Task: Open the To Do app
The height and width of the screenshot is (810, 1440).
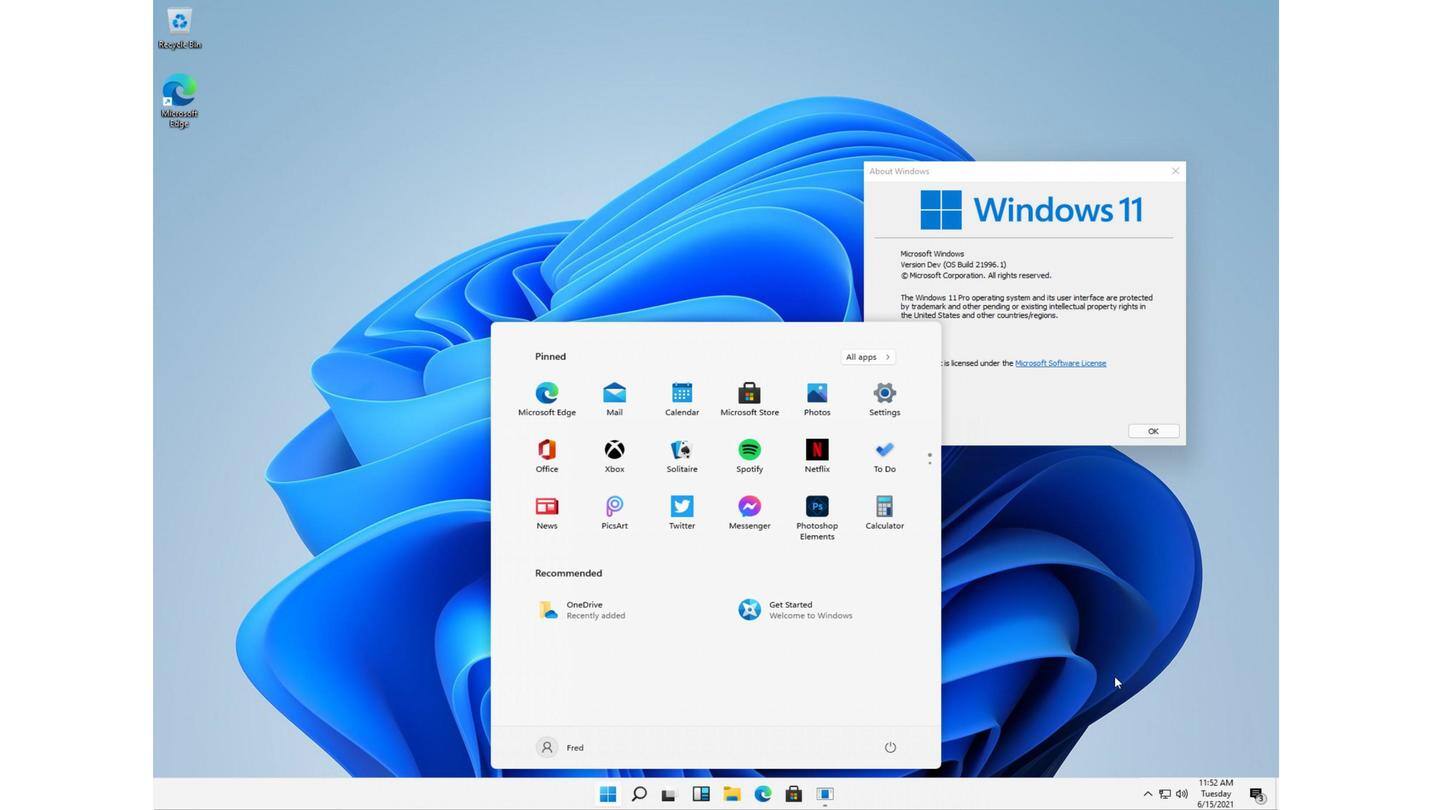Action: [884, 456]
